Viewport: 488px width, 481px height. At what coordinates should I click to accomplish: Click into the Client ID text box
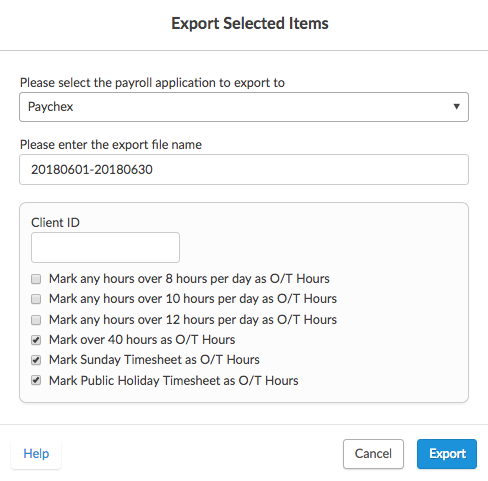coord(105,247)
